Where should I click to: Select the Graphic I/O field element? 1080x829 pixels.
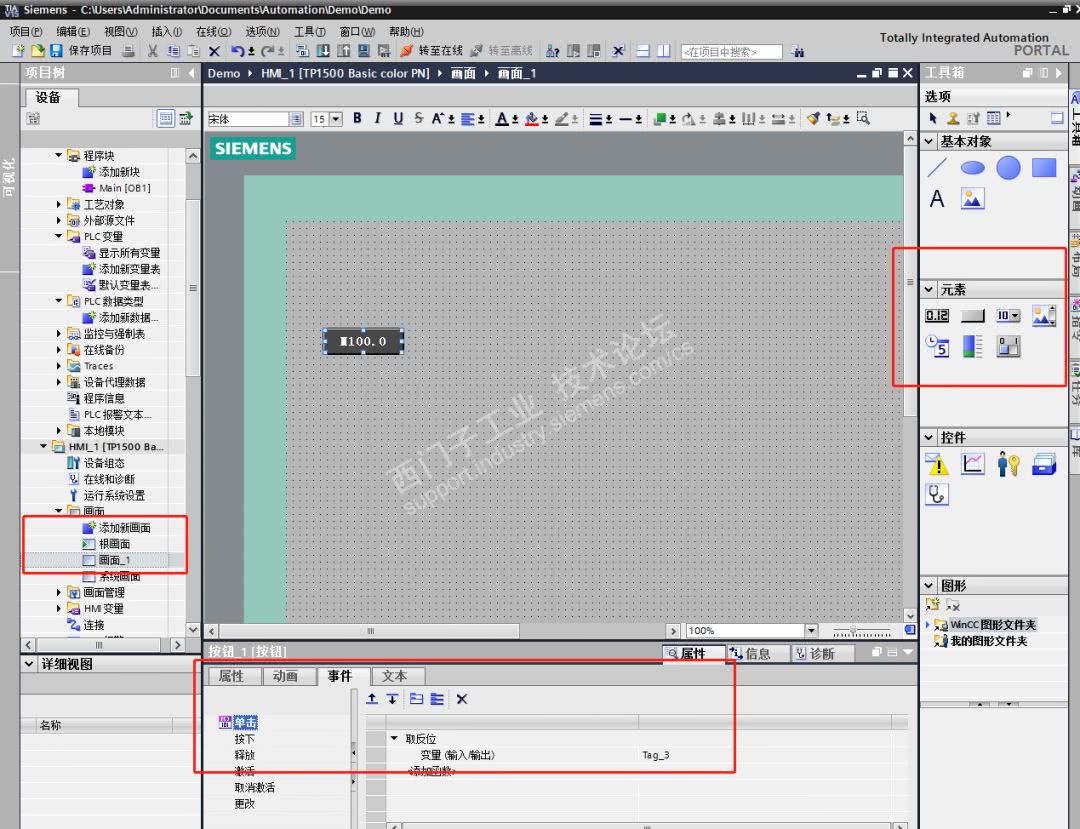coord(1044,315)
